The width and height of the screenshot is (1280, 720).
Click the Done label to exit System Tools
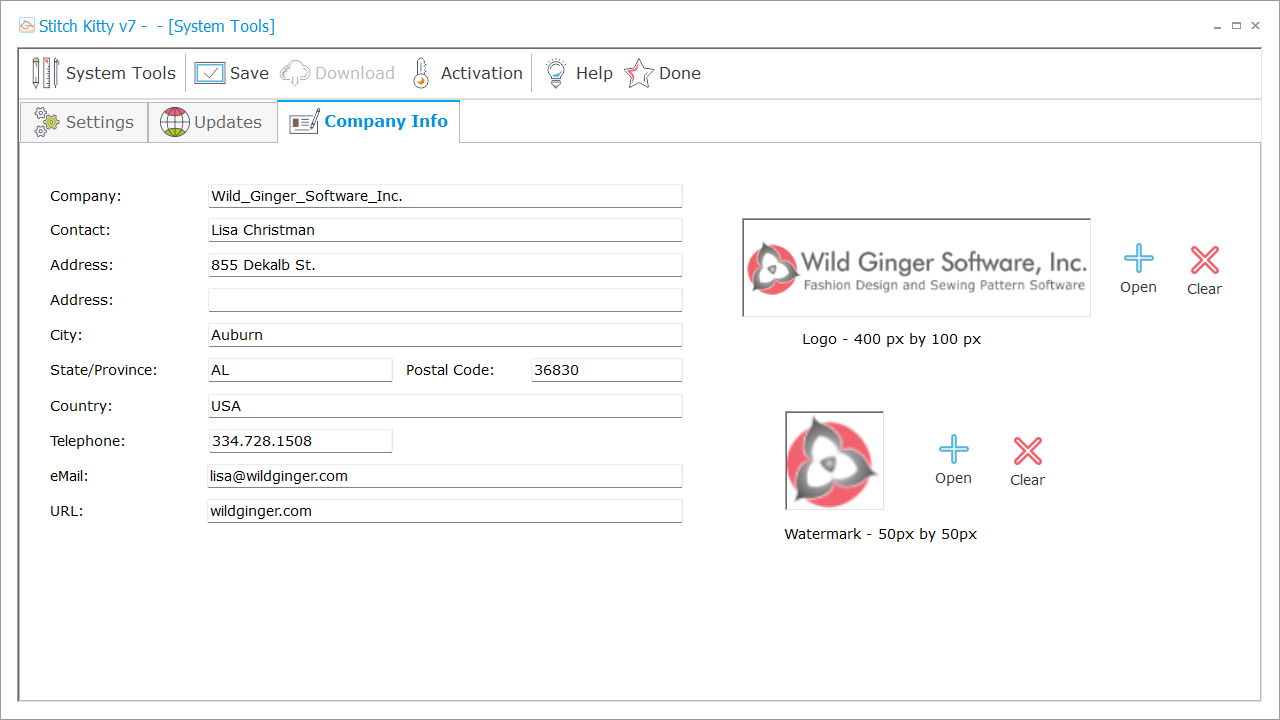(x=680, y=73)
